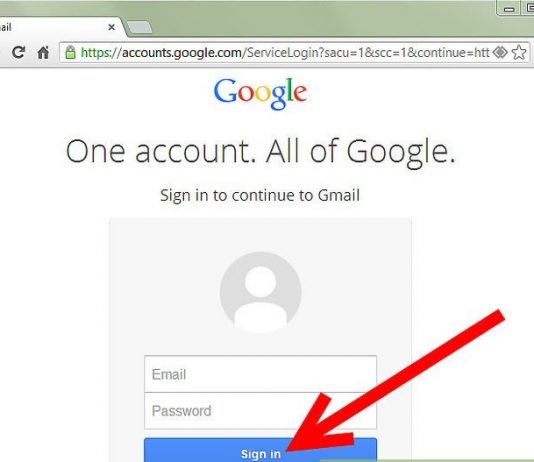534x462 pixels.
Task: Click the blue Sign in button
Action: point(261,451)
